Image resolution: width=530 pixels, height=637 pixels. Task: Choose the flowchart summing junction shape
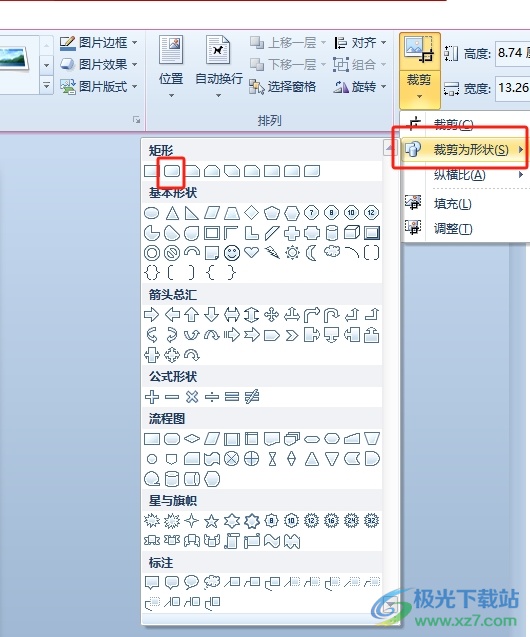[x=232, y=459]
